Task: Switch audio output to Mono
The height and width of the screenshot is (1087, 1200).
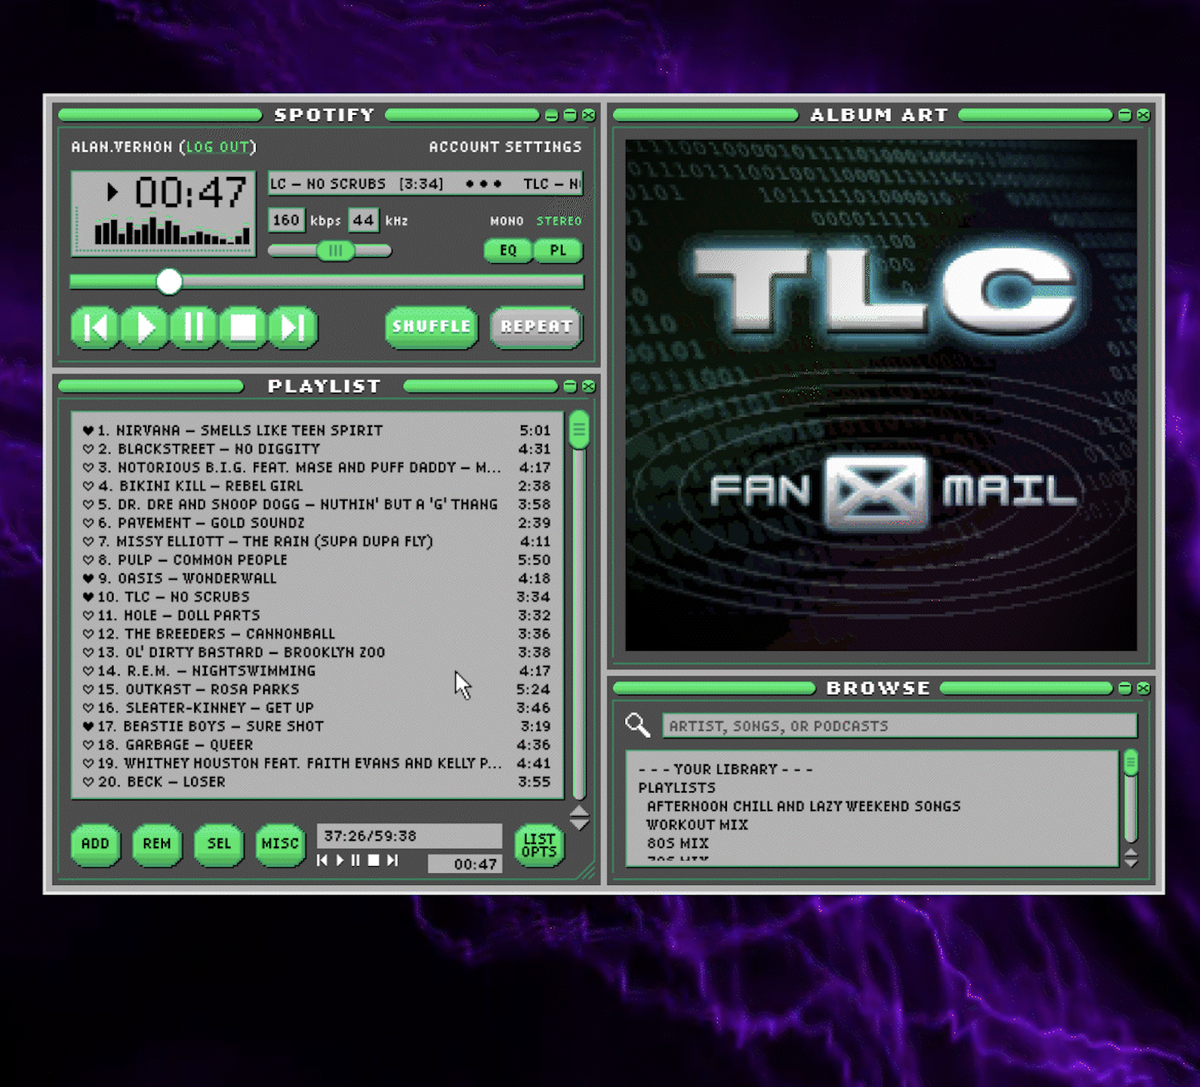Action: 506,220
